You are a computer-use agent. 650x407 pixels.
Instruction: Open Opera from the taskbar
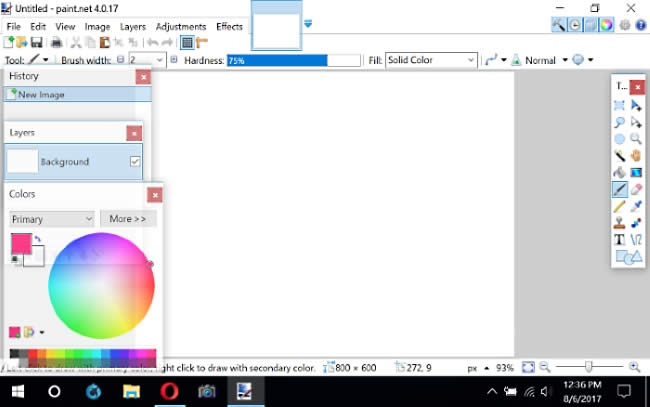click(169, 391)
